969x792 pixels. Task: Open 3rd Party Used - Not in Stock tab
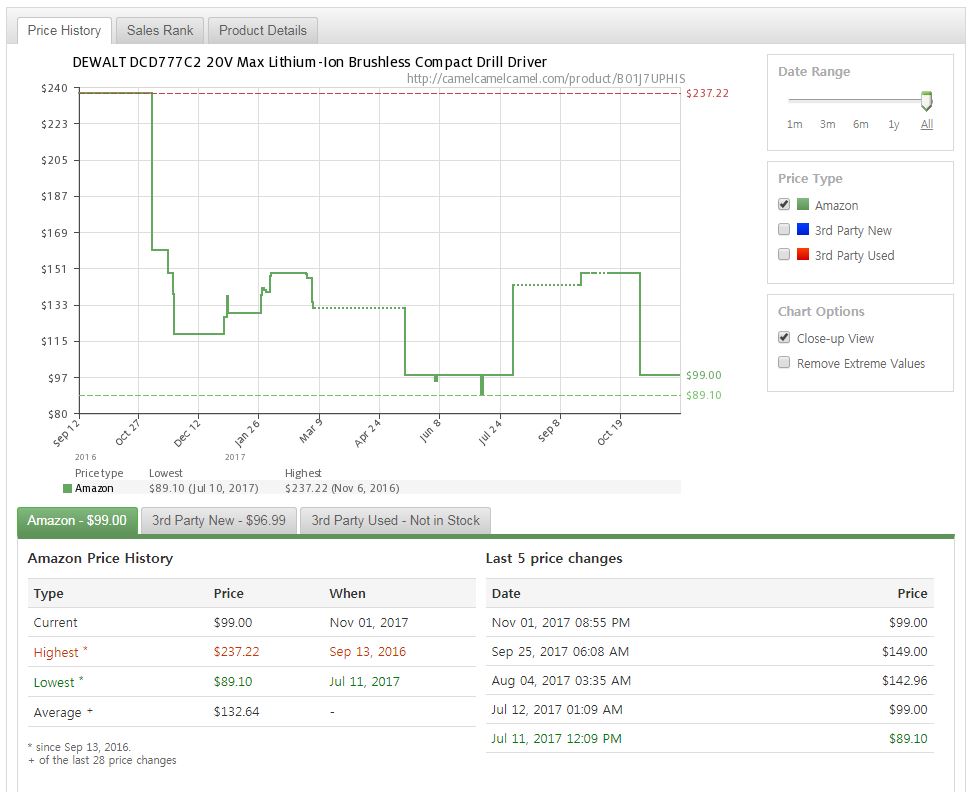(x=396, y=520)
